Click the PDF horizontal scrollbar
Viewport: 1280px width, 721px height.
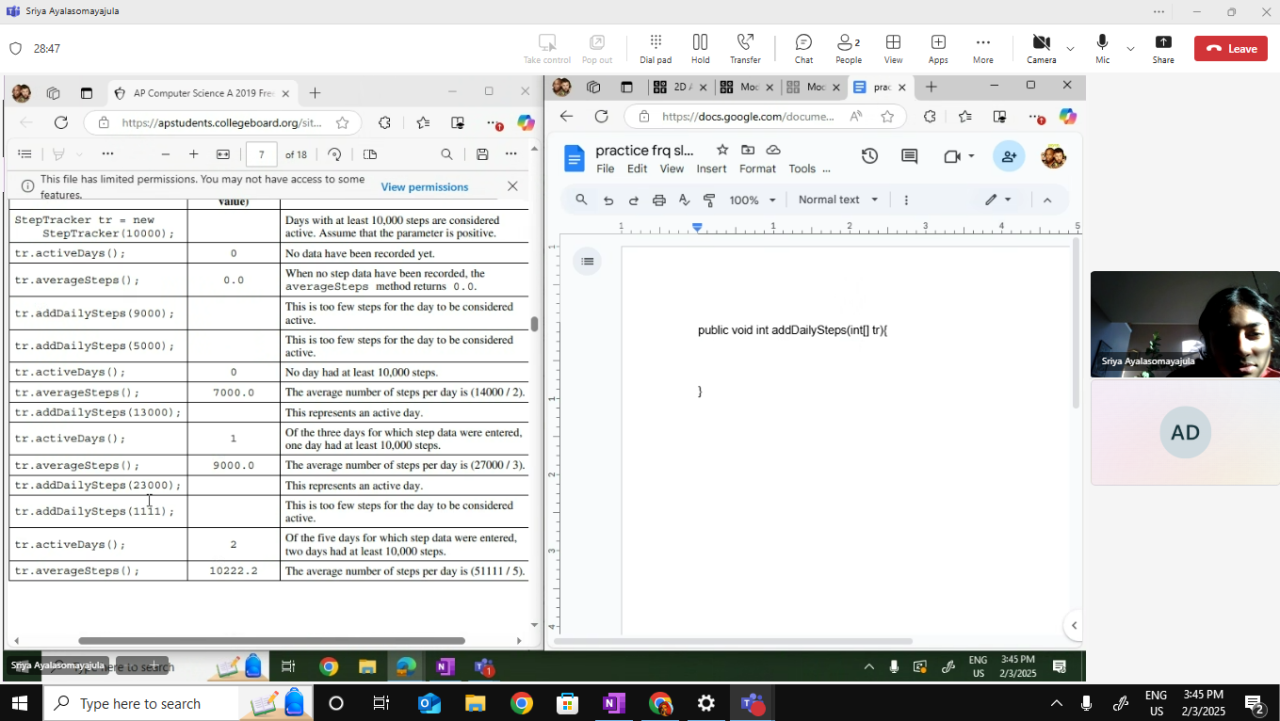click(271, 641)
